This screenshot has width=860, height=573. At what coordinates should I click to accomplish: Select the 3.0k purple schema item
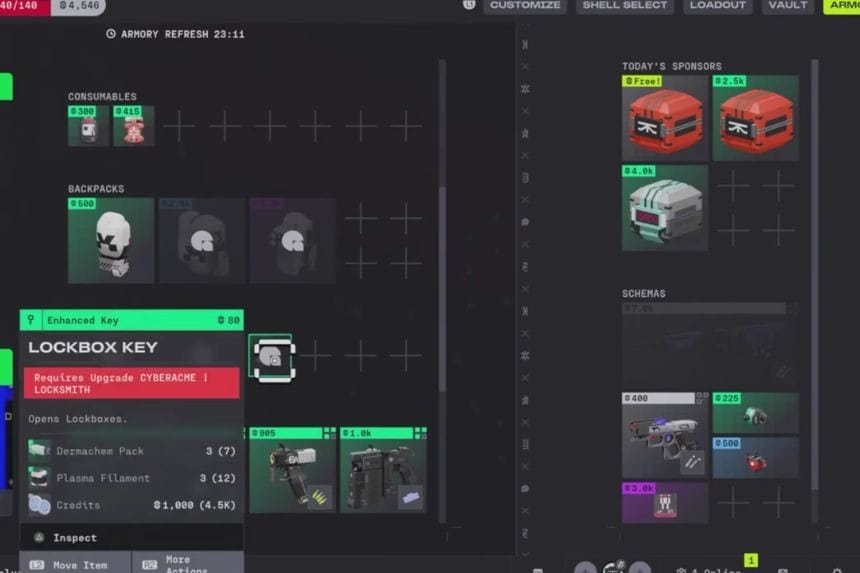click(664, 503)
